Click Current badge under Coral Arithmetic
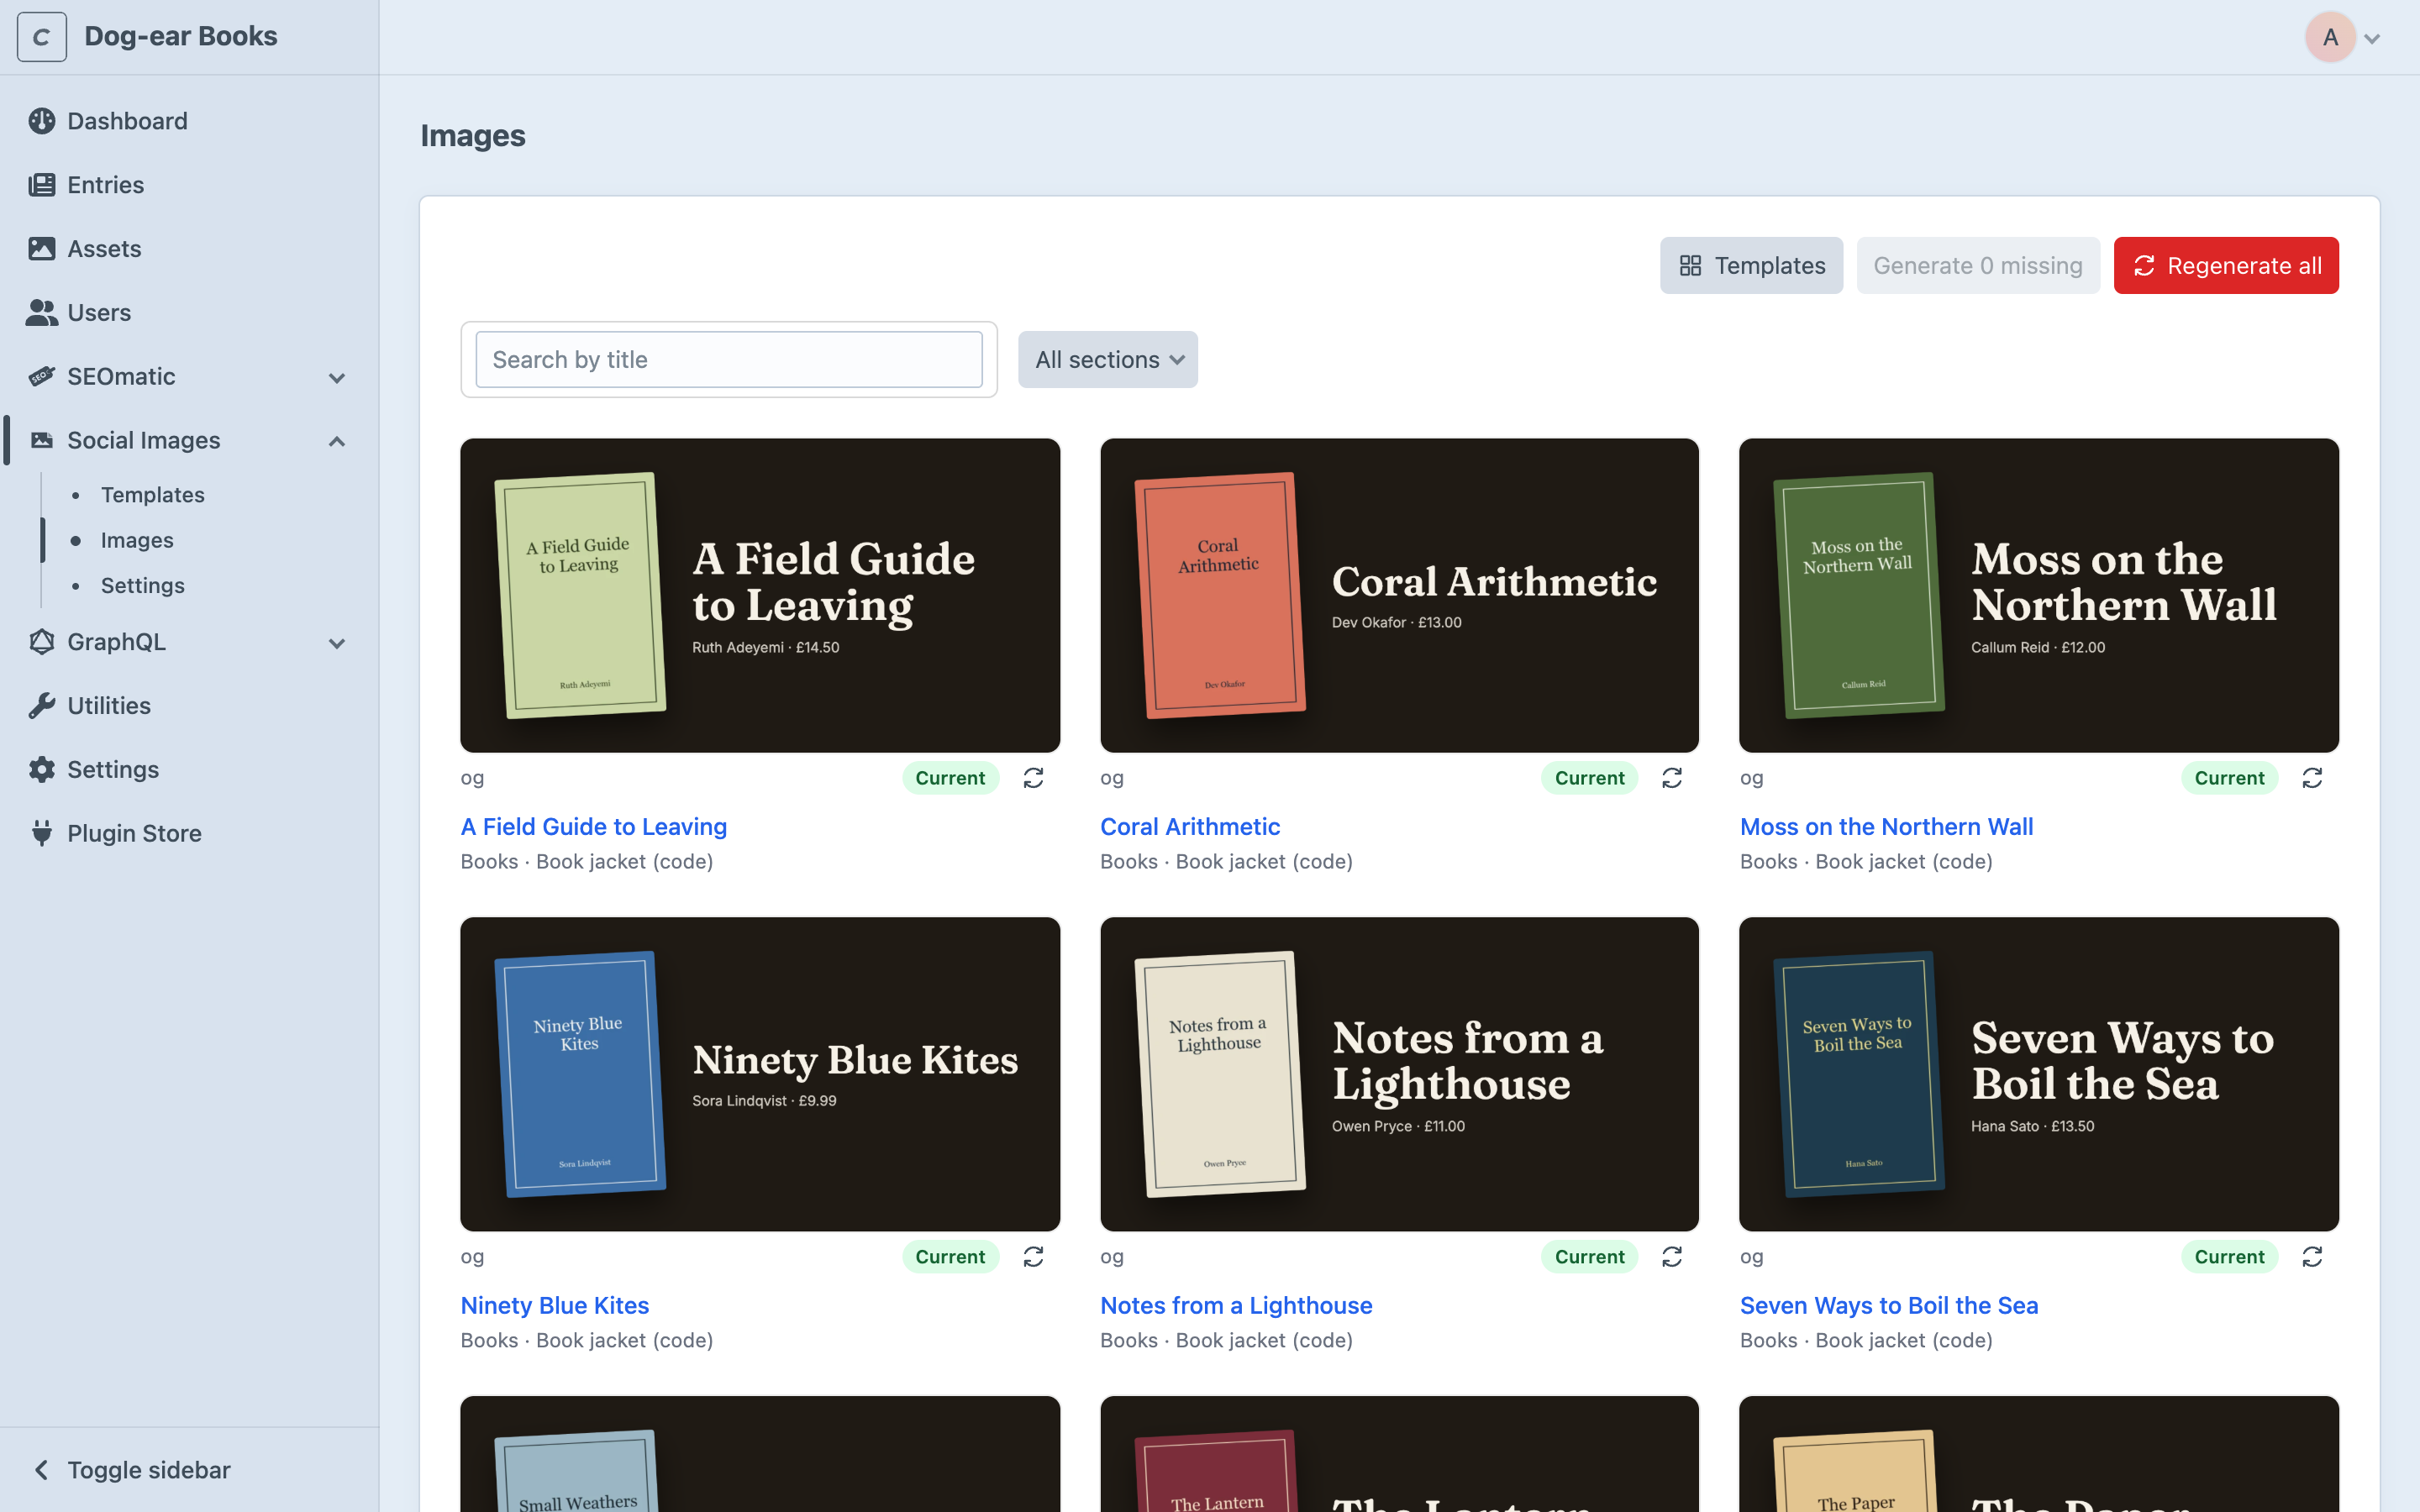This screenshot has width=2420, height=1512. tap(1589, 778)
